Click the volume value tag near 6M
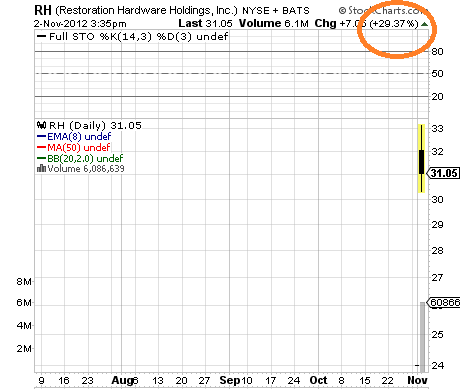Image resolution: width=460 pixels, height=389 pixels. (x=444, y=302)
